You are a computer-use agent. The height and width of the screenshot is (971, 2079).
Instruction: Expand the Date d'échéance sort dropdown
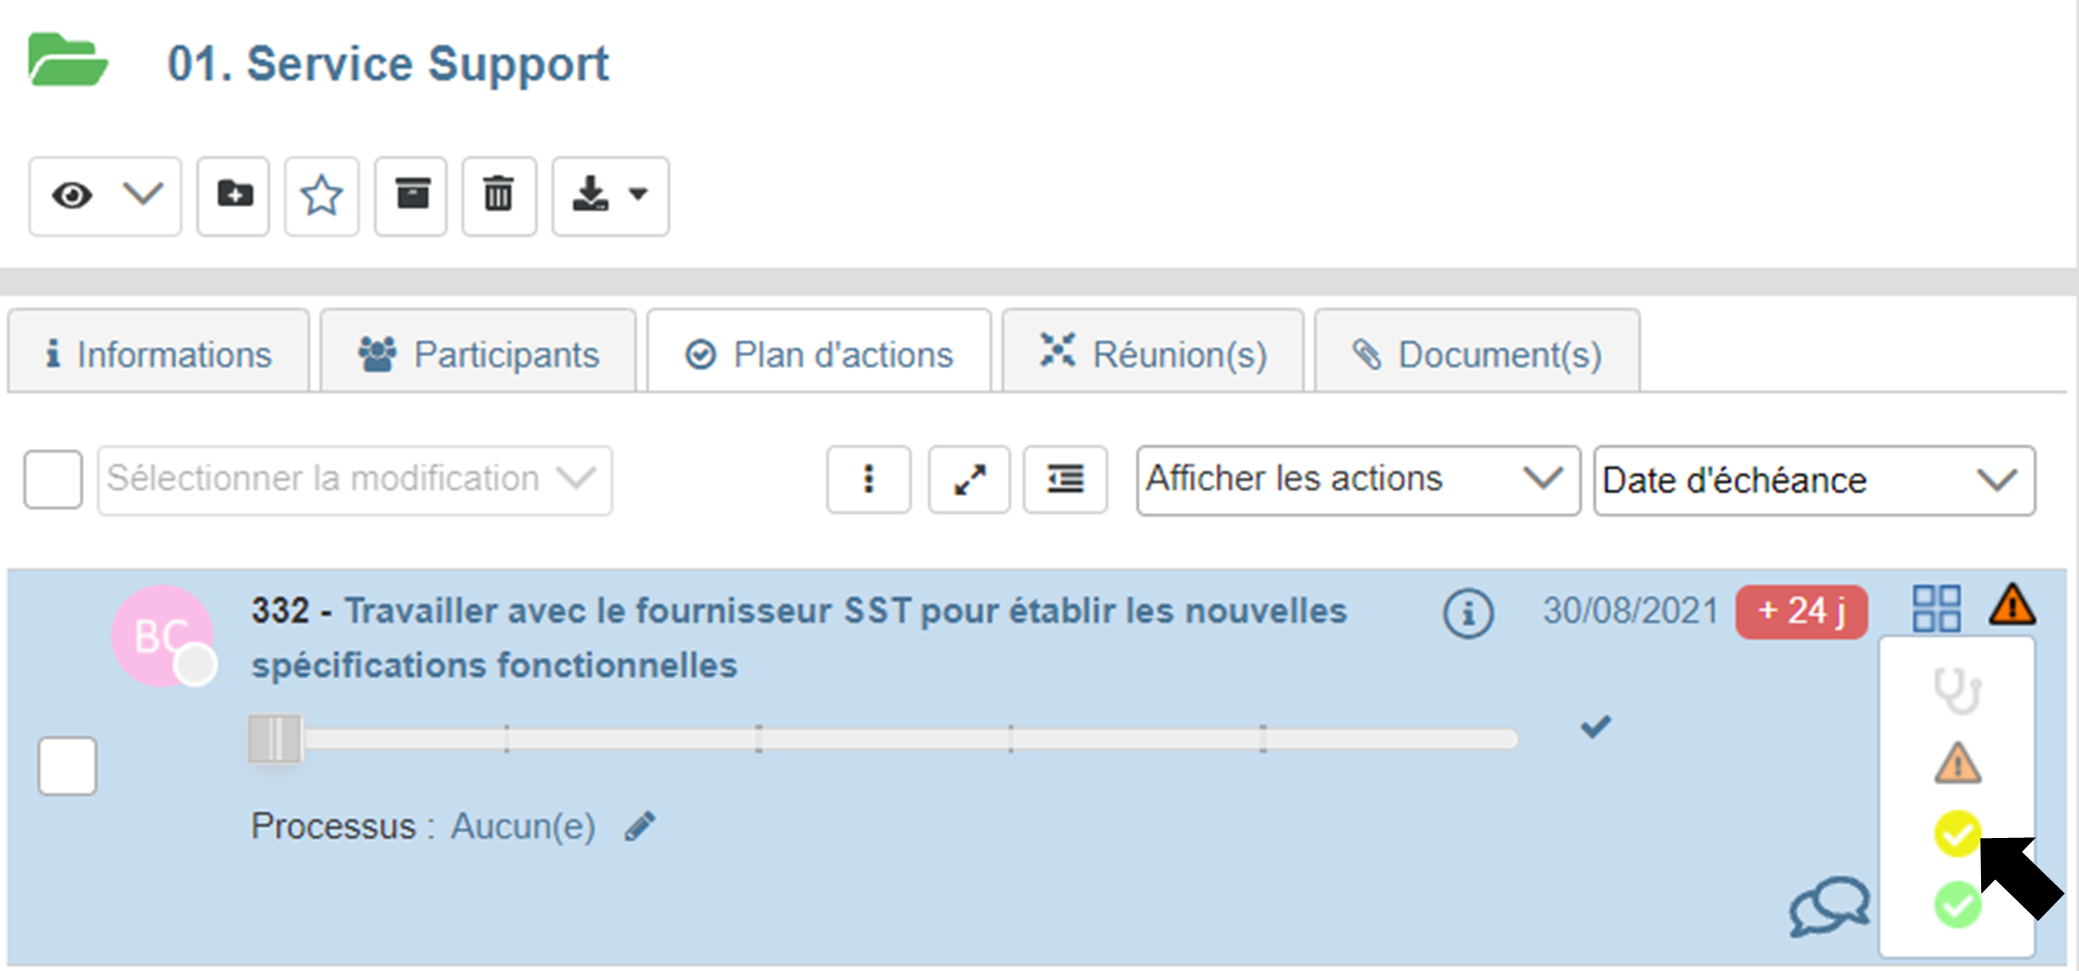pyautogui.click(x=1813, y=480)
